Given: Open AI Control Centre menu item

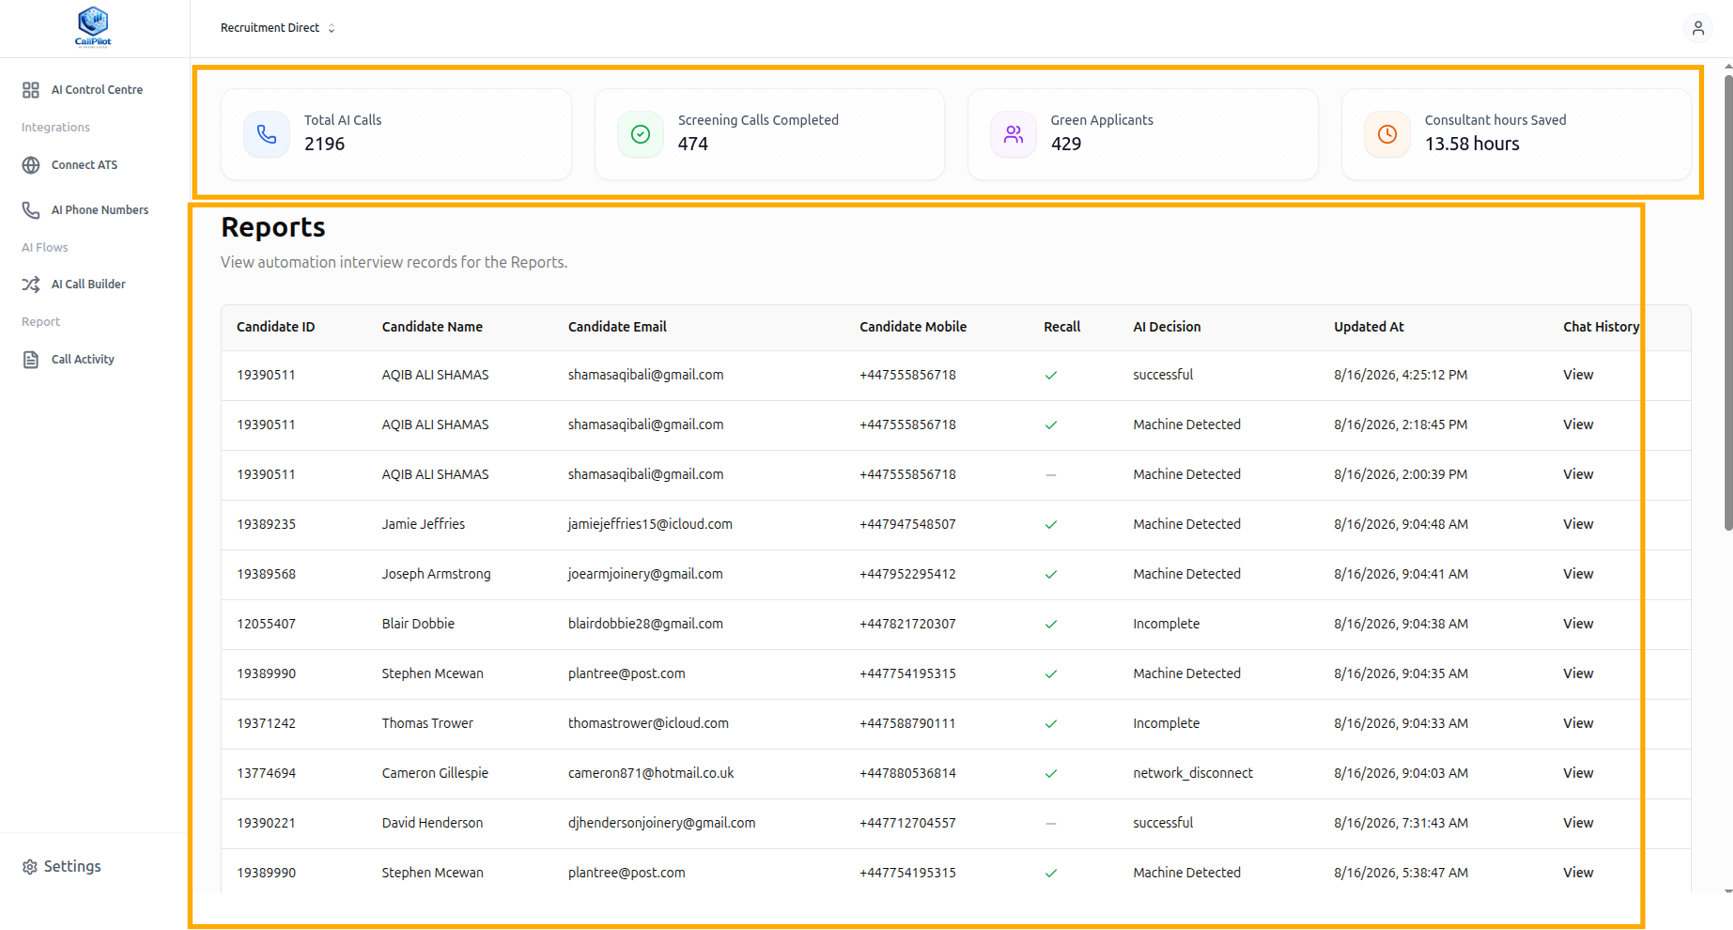Looking at the screenshot, I should (96, 90).
